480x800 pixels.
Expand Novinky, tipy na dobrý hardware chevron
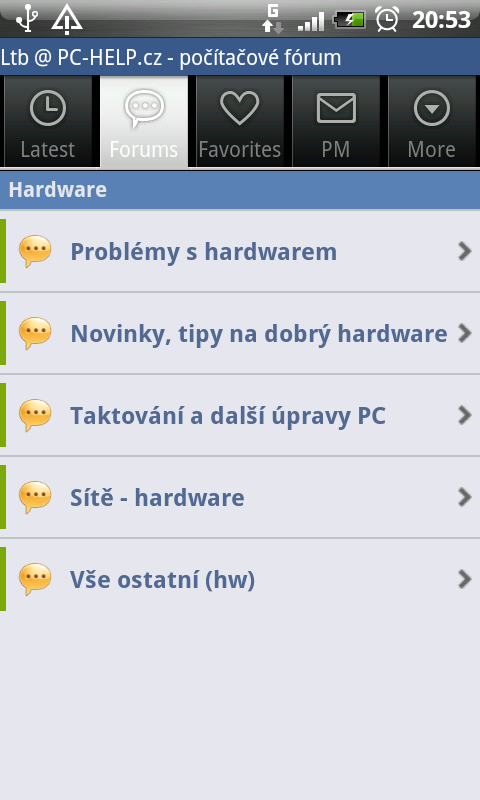464,333
